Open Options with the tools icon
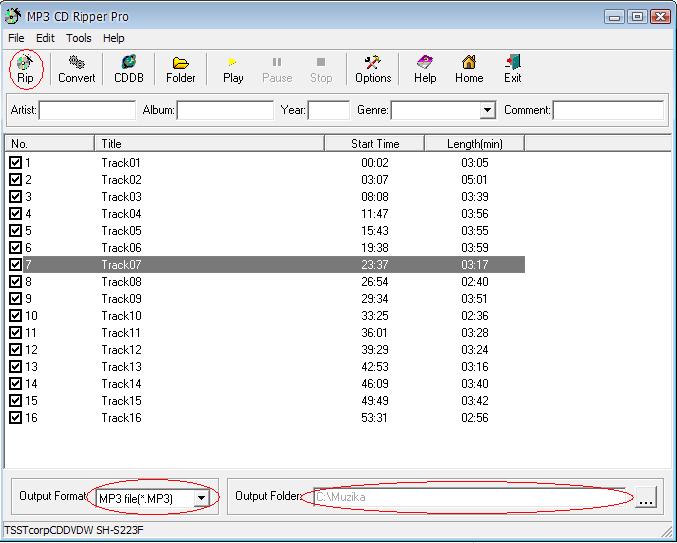The image size is (677, 543). [373, 70]
